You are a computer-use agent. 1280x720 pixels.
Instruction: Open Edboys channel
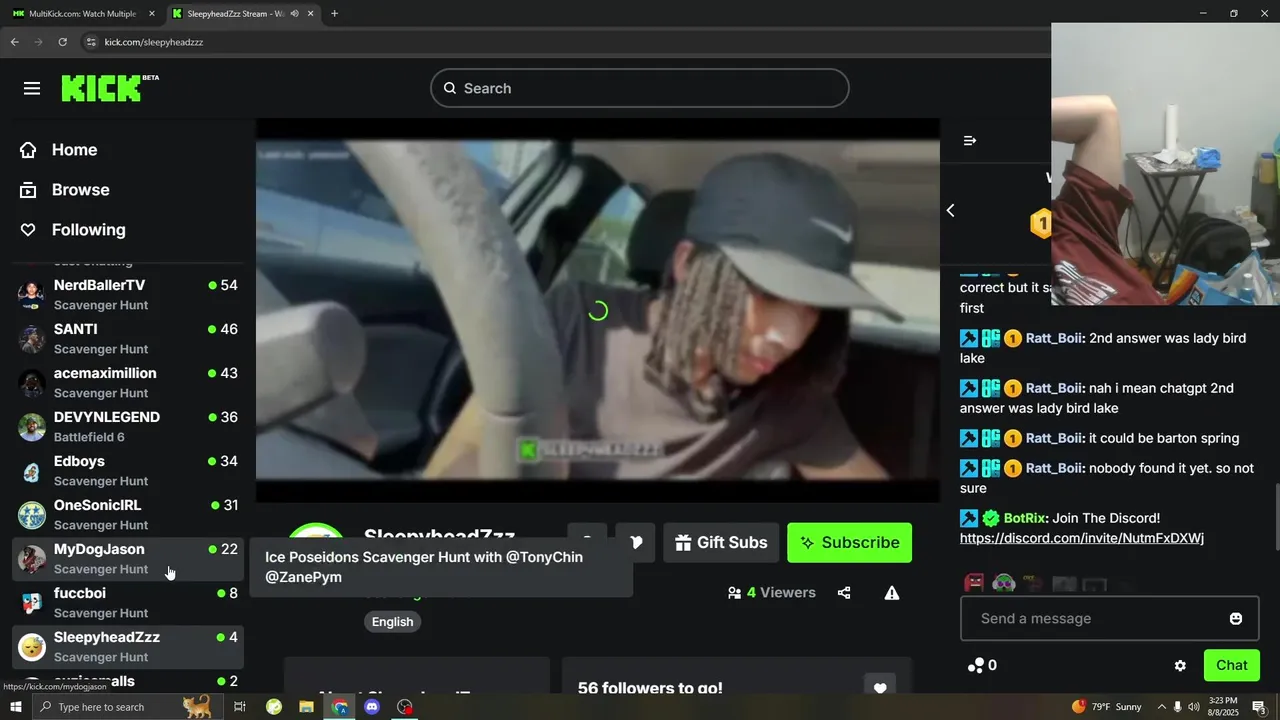[x=128, y=471]
